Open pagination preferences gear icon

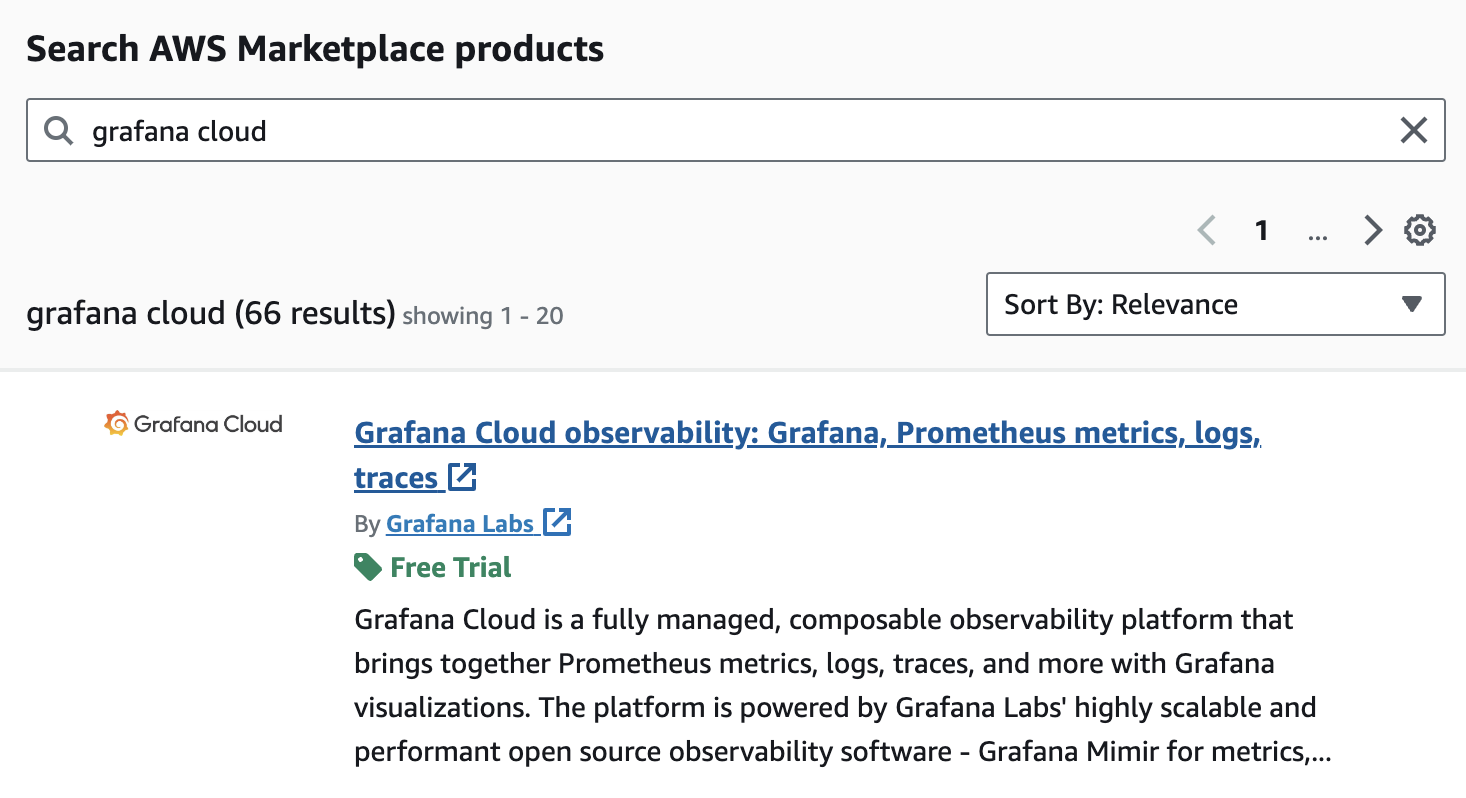pos(1420,231)
